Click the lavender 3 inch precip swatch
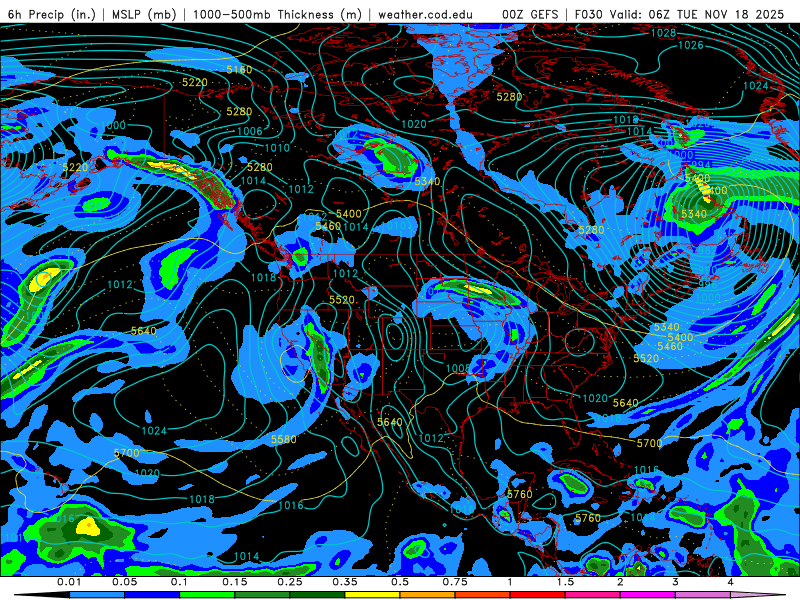Viewport: 800px width, 600px height. (703, 595)
